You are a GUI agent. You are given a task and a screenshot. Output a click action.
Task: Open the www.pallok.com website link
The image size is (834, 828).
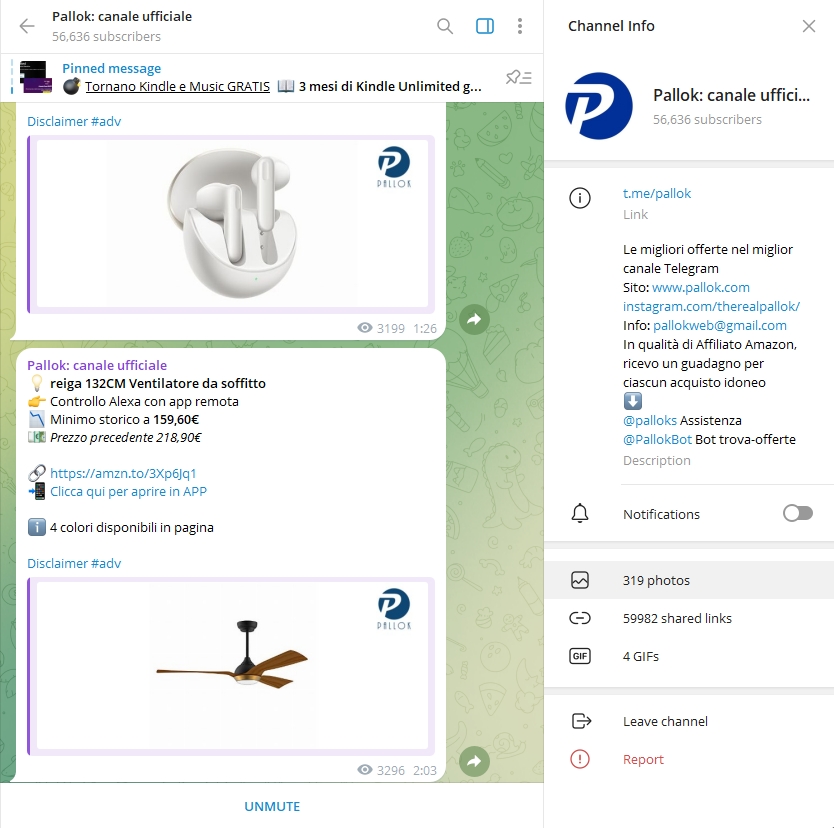[700, 288]
